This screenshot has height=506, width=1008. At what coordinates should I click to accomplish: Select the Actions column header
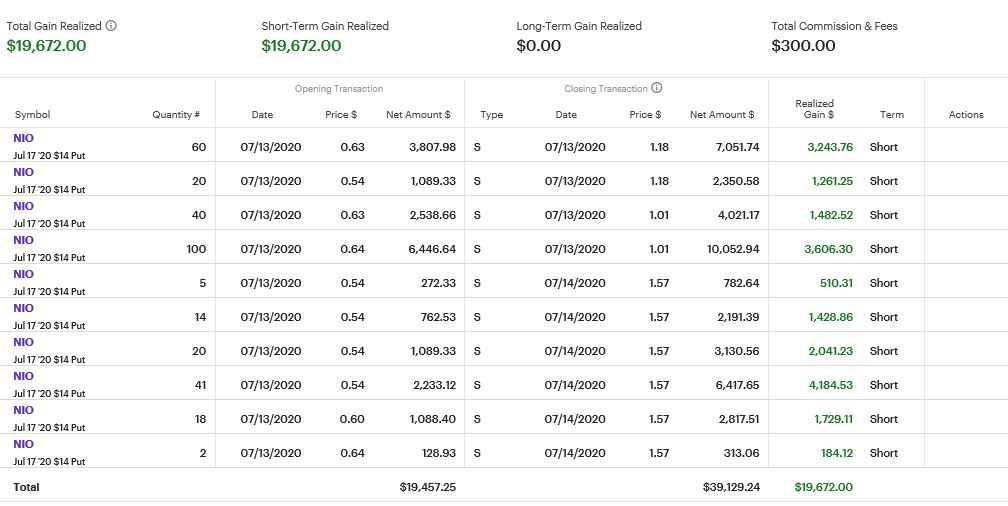pyautogui.click(x=966, y=114)
